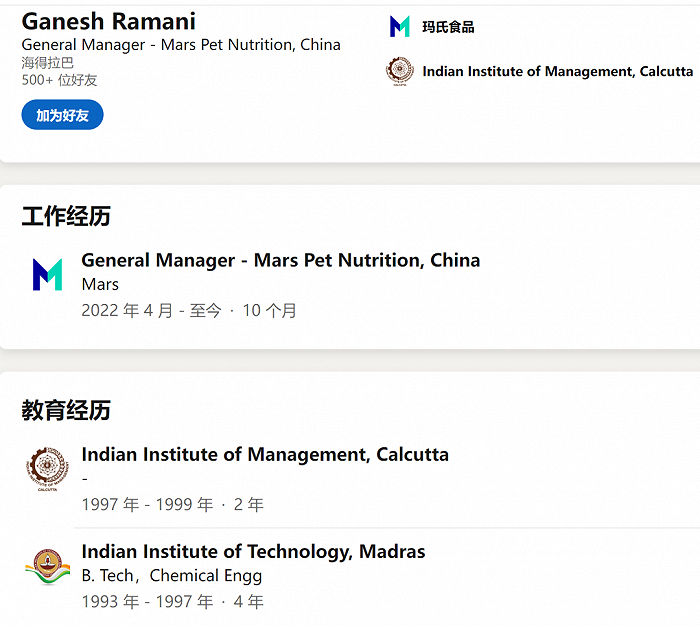Click the Mars company name under the job title
The height and width of the screenshot is (626, 700).
tap(100, 284)
